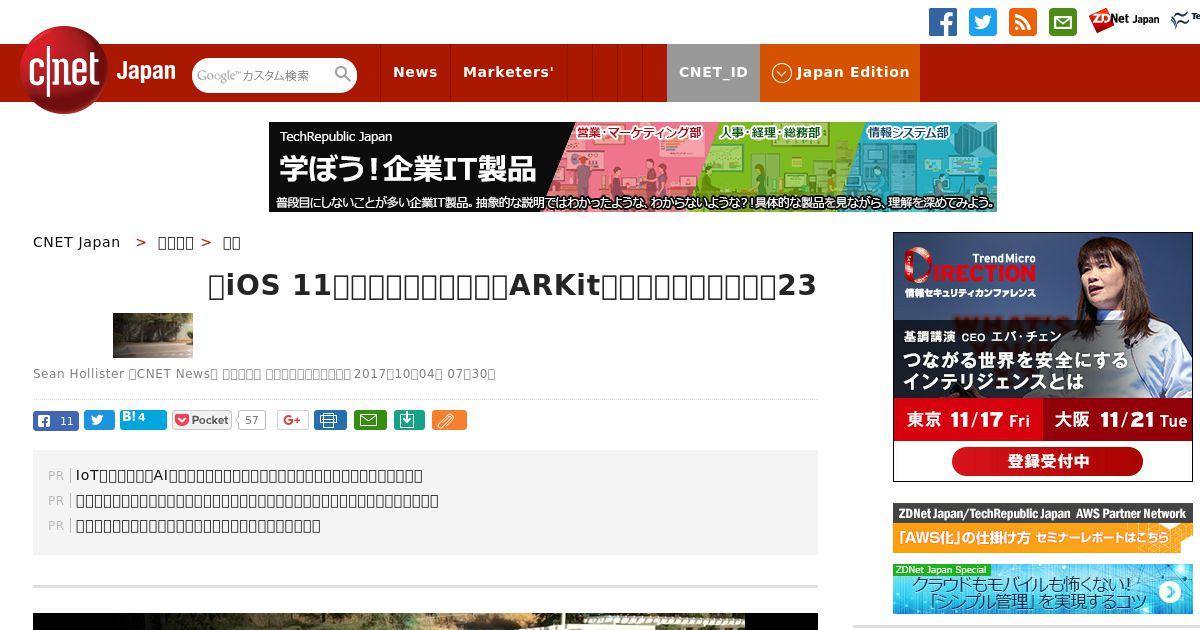The width and height of the screenshot is (1200, 630).
Task: Open the AWS Partner Network seminar banner
Action: pyautogui.click(x=1043, y=528)
